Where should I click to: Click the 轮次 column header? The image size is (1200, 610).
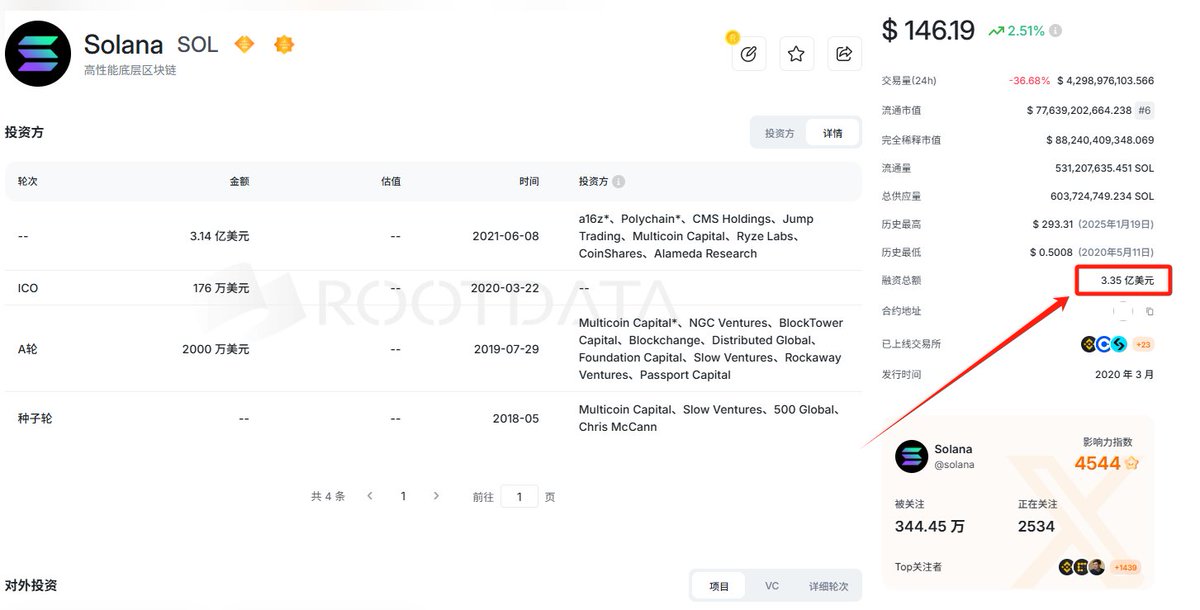click(x=28, y=182)
